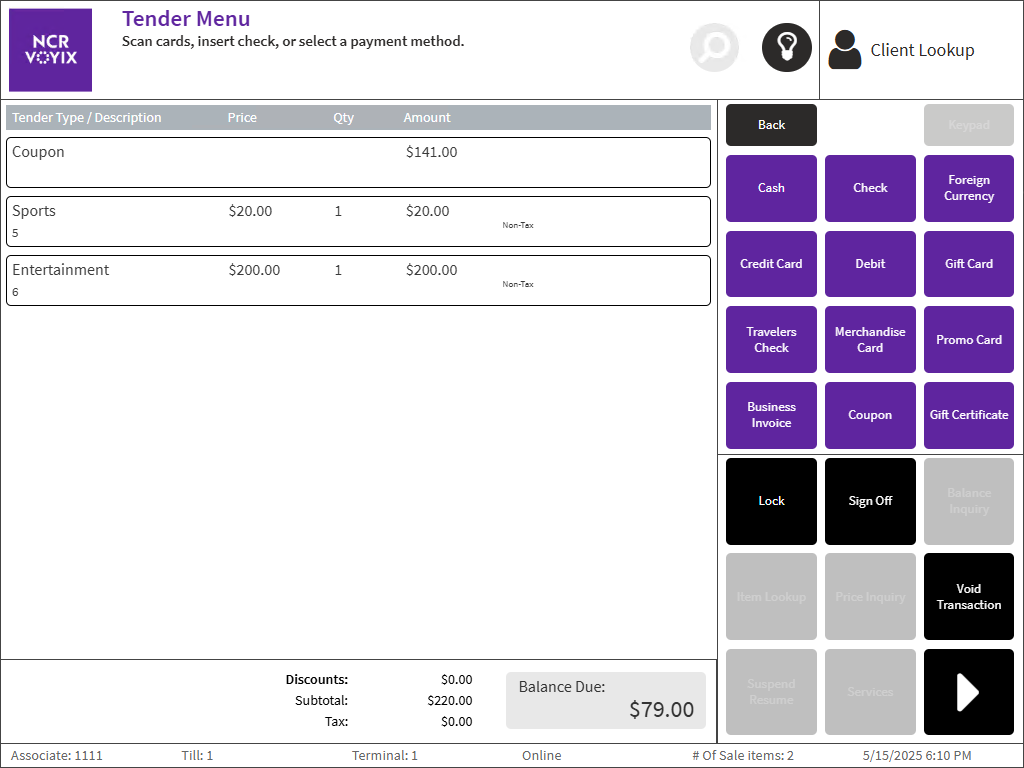This screenshot has width=1024, height=768.
Task: Sign Off the associate
Action: pyautogui.click(x=870, y=501)
